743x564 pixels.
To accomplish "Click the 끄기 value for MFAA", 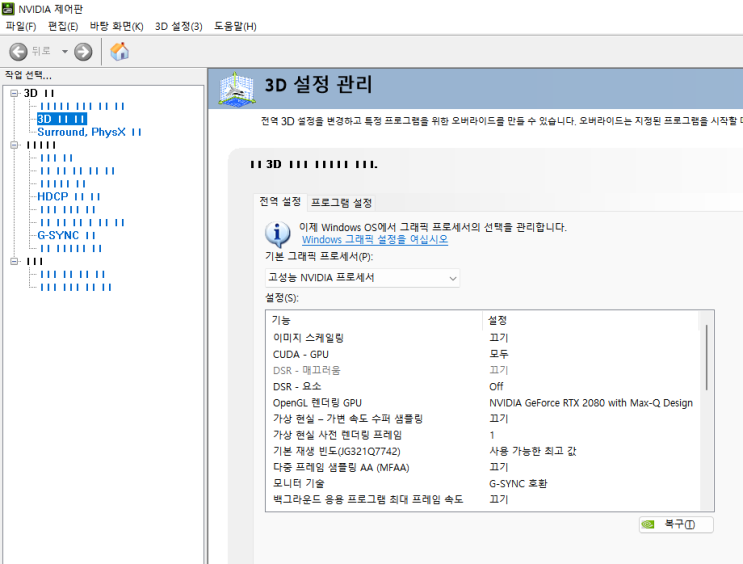I will point(498,467).
